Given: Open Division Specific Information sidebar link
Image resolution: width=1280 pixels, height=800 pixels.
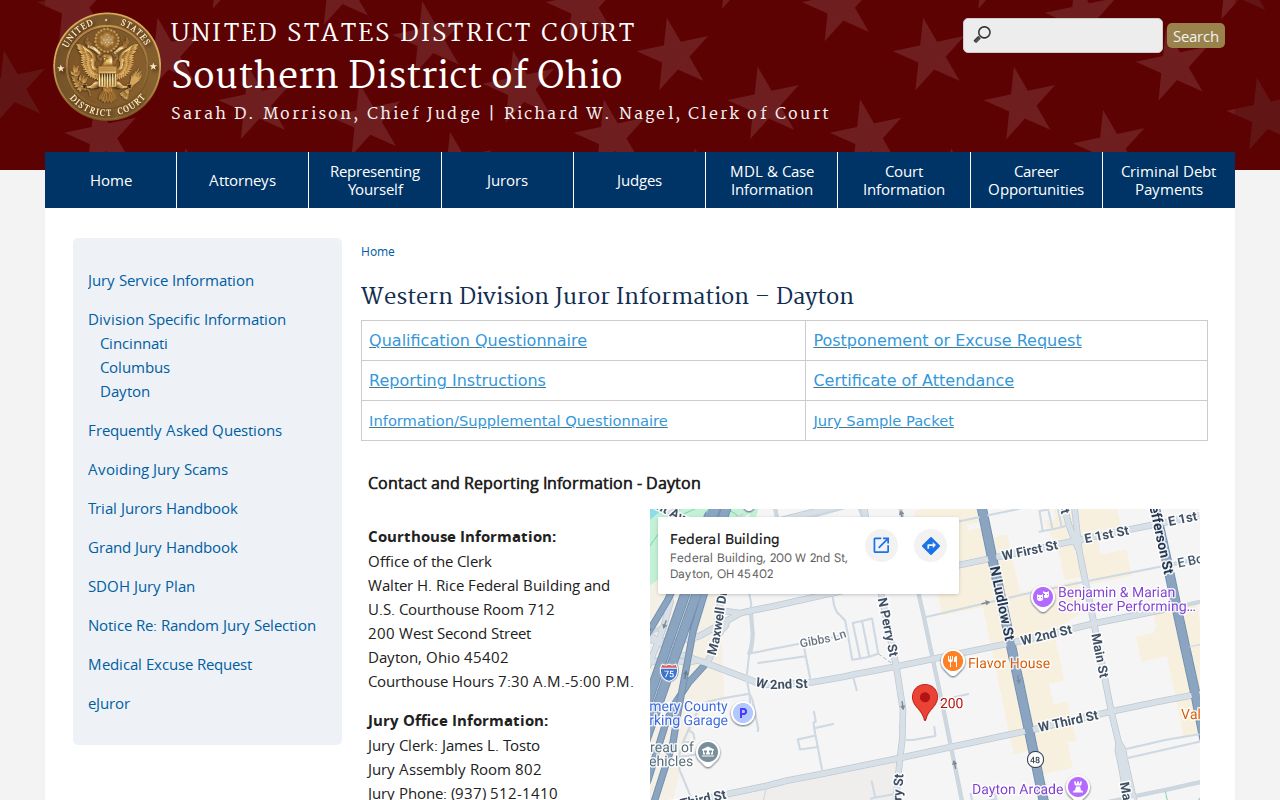Looking at the screenshot, I should pyautogui.click(x=187, y=320).
